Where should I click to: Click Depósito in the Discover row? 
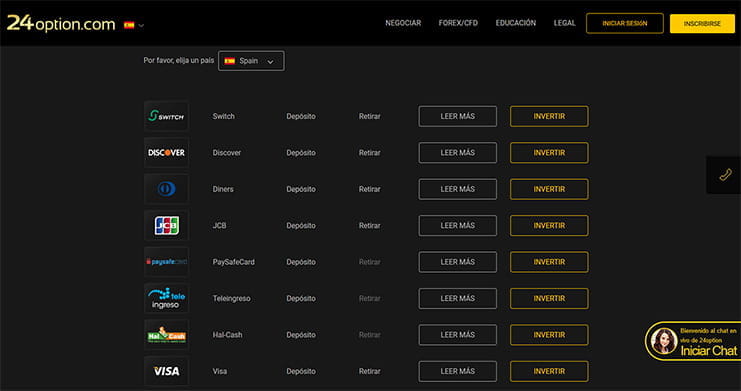point(301,153)
